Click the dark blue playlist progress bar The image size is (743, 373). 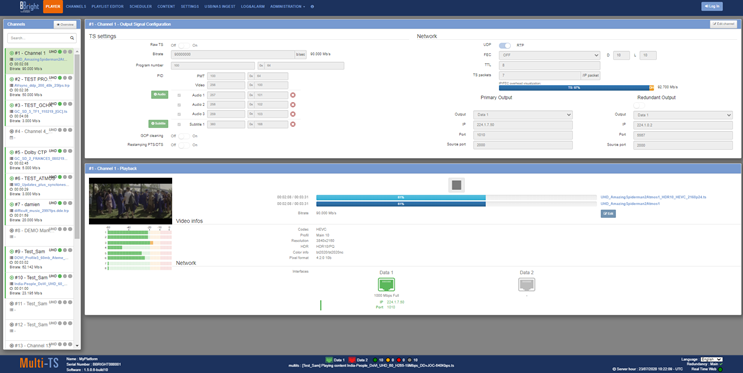(x=456, y=204)
